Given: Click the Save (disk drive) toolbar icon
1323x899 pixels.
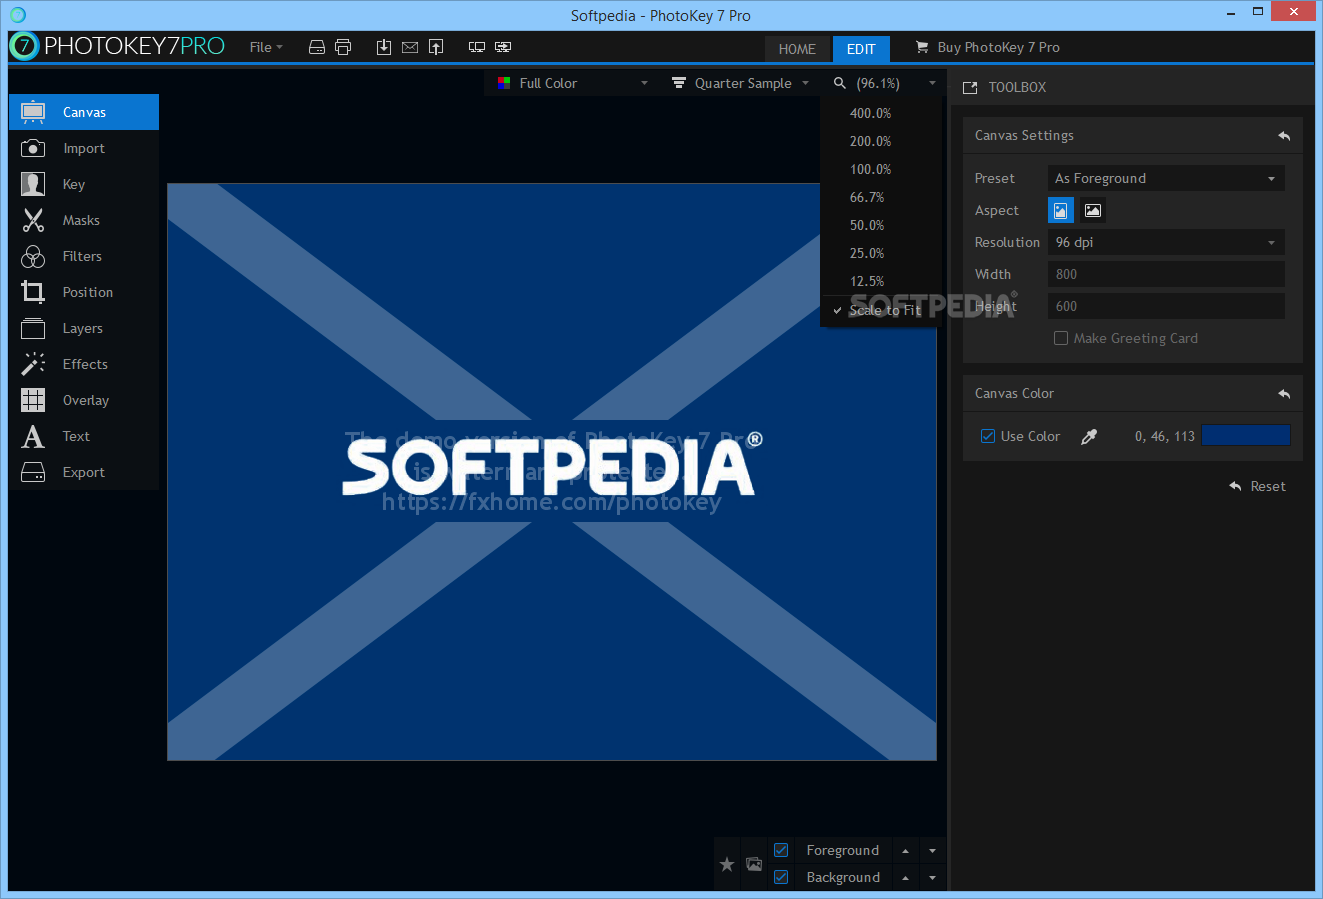Looking at the screenshot, I should click(x=317, y=47).
